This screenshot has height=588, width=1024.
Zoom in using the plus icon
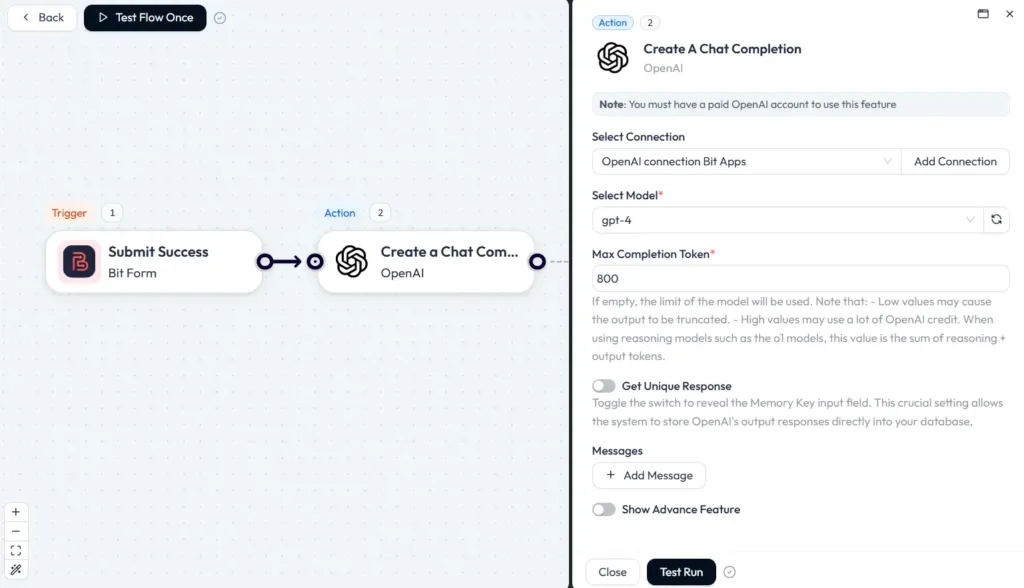pos(16,511)
